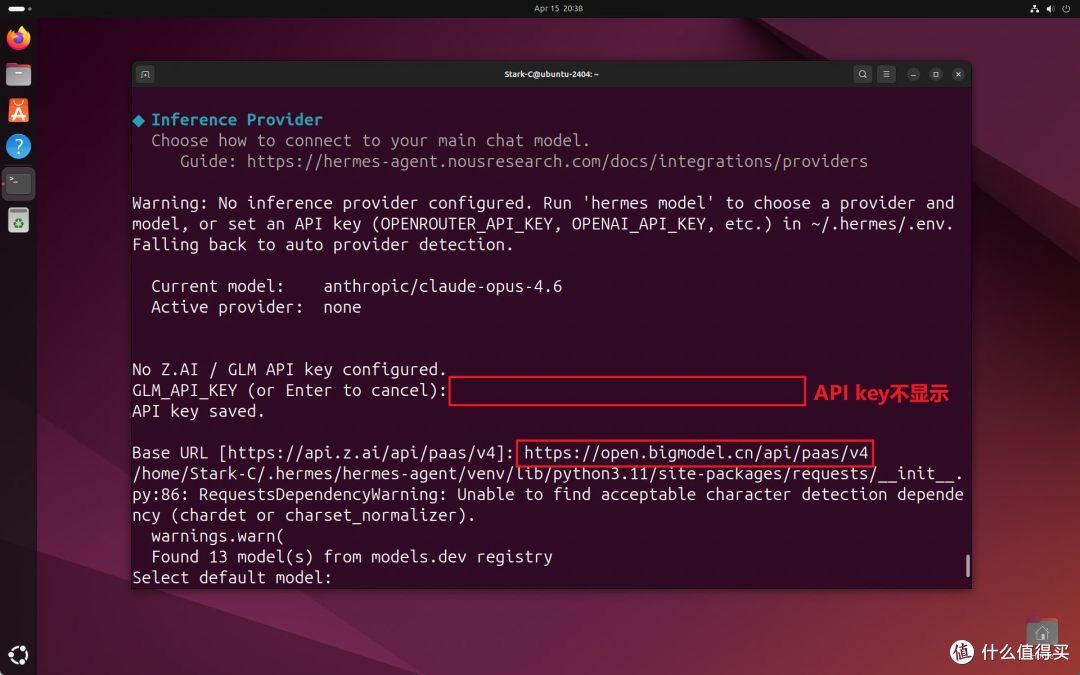1080x675 pixels.
Task: Click the 'Select default model:' prompt
Action: [232, 577]
